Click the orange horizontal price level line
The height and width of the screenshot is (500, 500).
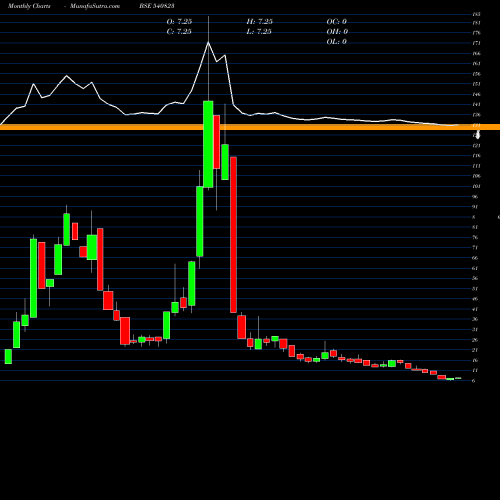[250, 127]
